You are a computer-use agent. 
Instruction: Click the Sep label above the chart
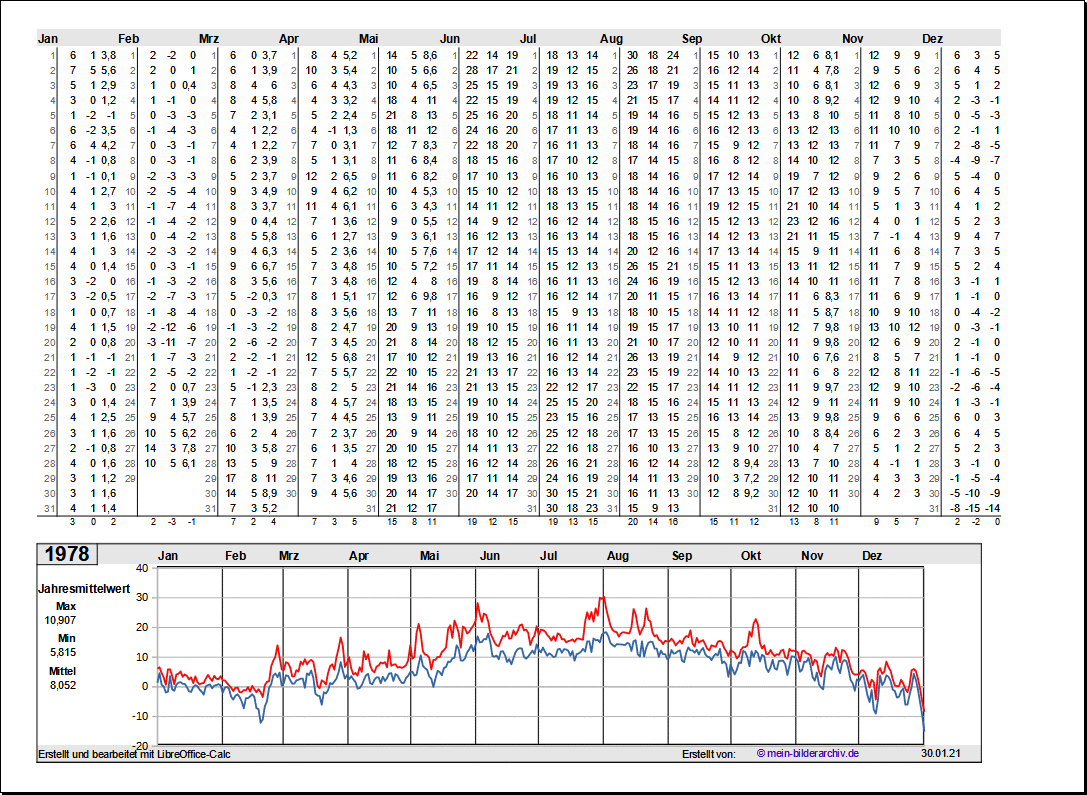pos(682,556)
